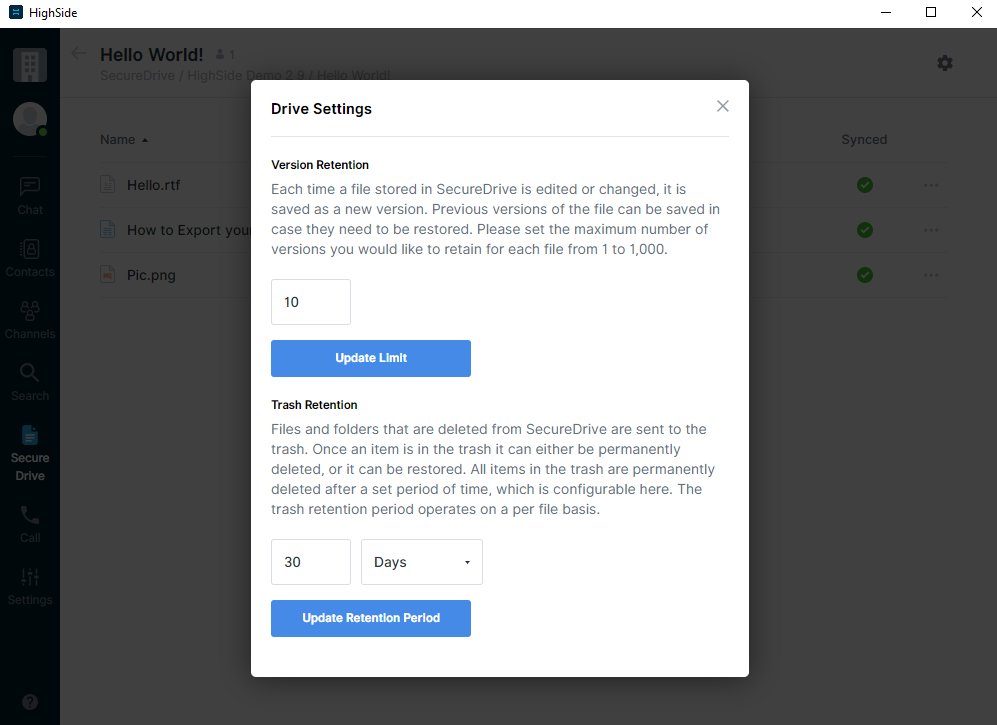Click the HighSide app logo in title bar

16,12
